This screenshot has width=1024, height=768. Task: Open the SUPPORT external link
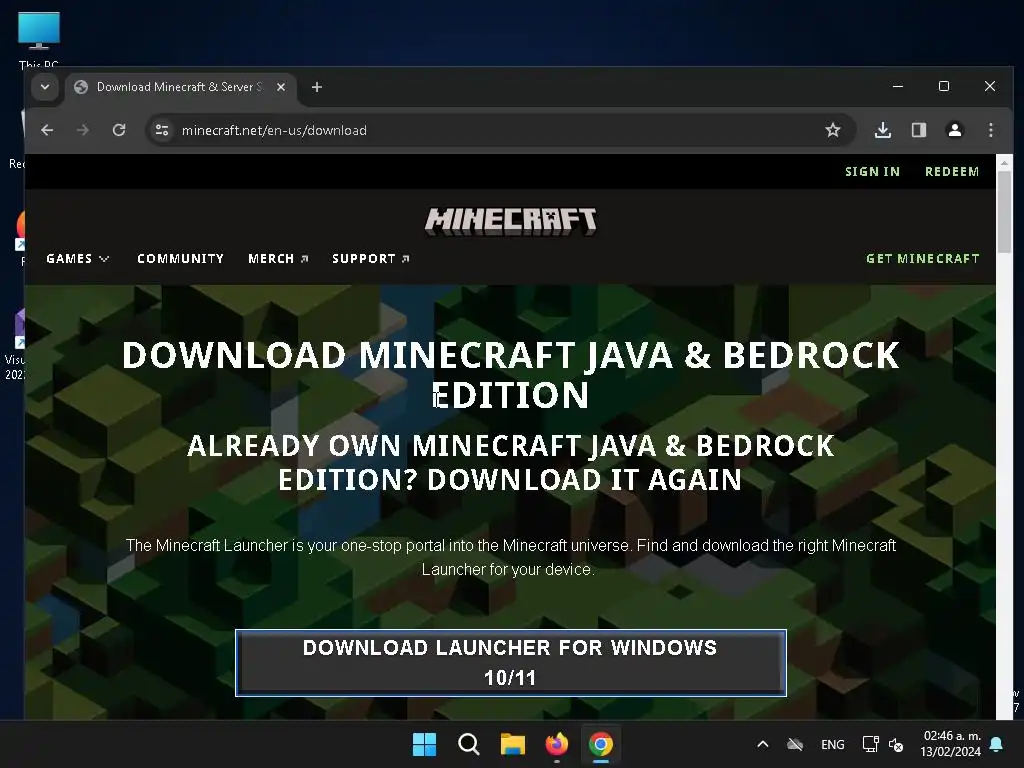pos(370,259)
